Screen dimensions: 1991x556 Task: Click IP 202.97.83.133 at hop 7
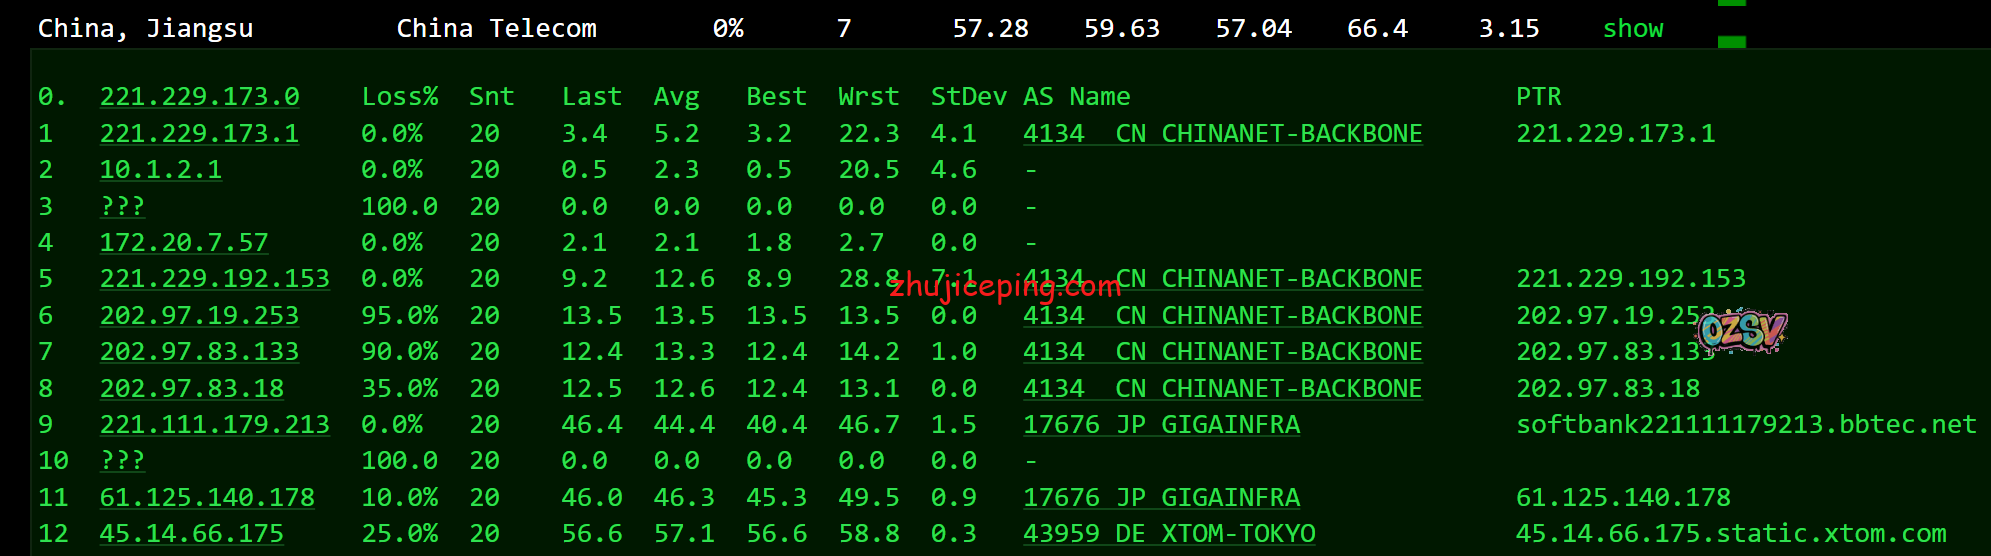point(199,352)
